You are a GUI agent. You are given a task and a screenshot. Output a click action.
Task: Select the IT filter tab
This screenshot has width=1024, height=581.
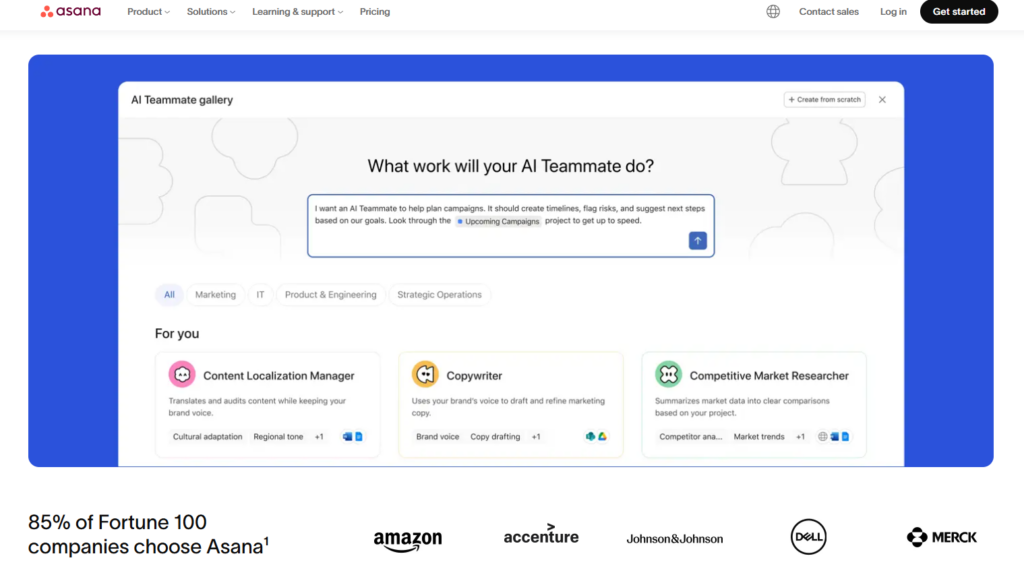(261, 294)
